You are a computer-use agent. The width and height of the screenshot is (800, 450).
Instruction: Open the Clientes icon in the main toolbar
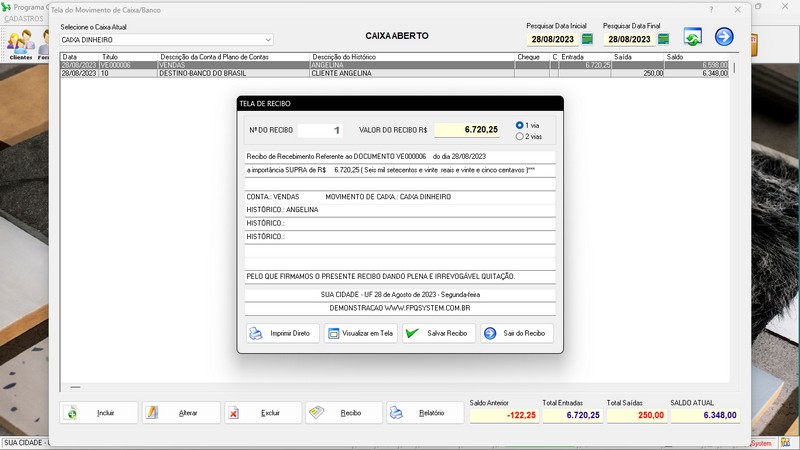pos(20,43)
